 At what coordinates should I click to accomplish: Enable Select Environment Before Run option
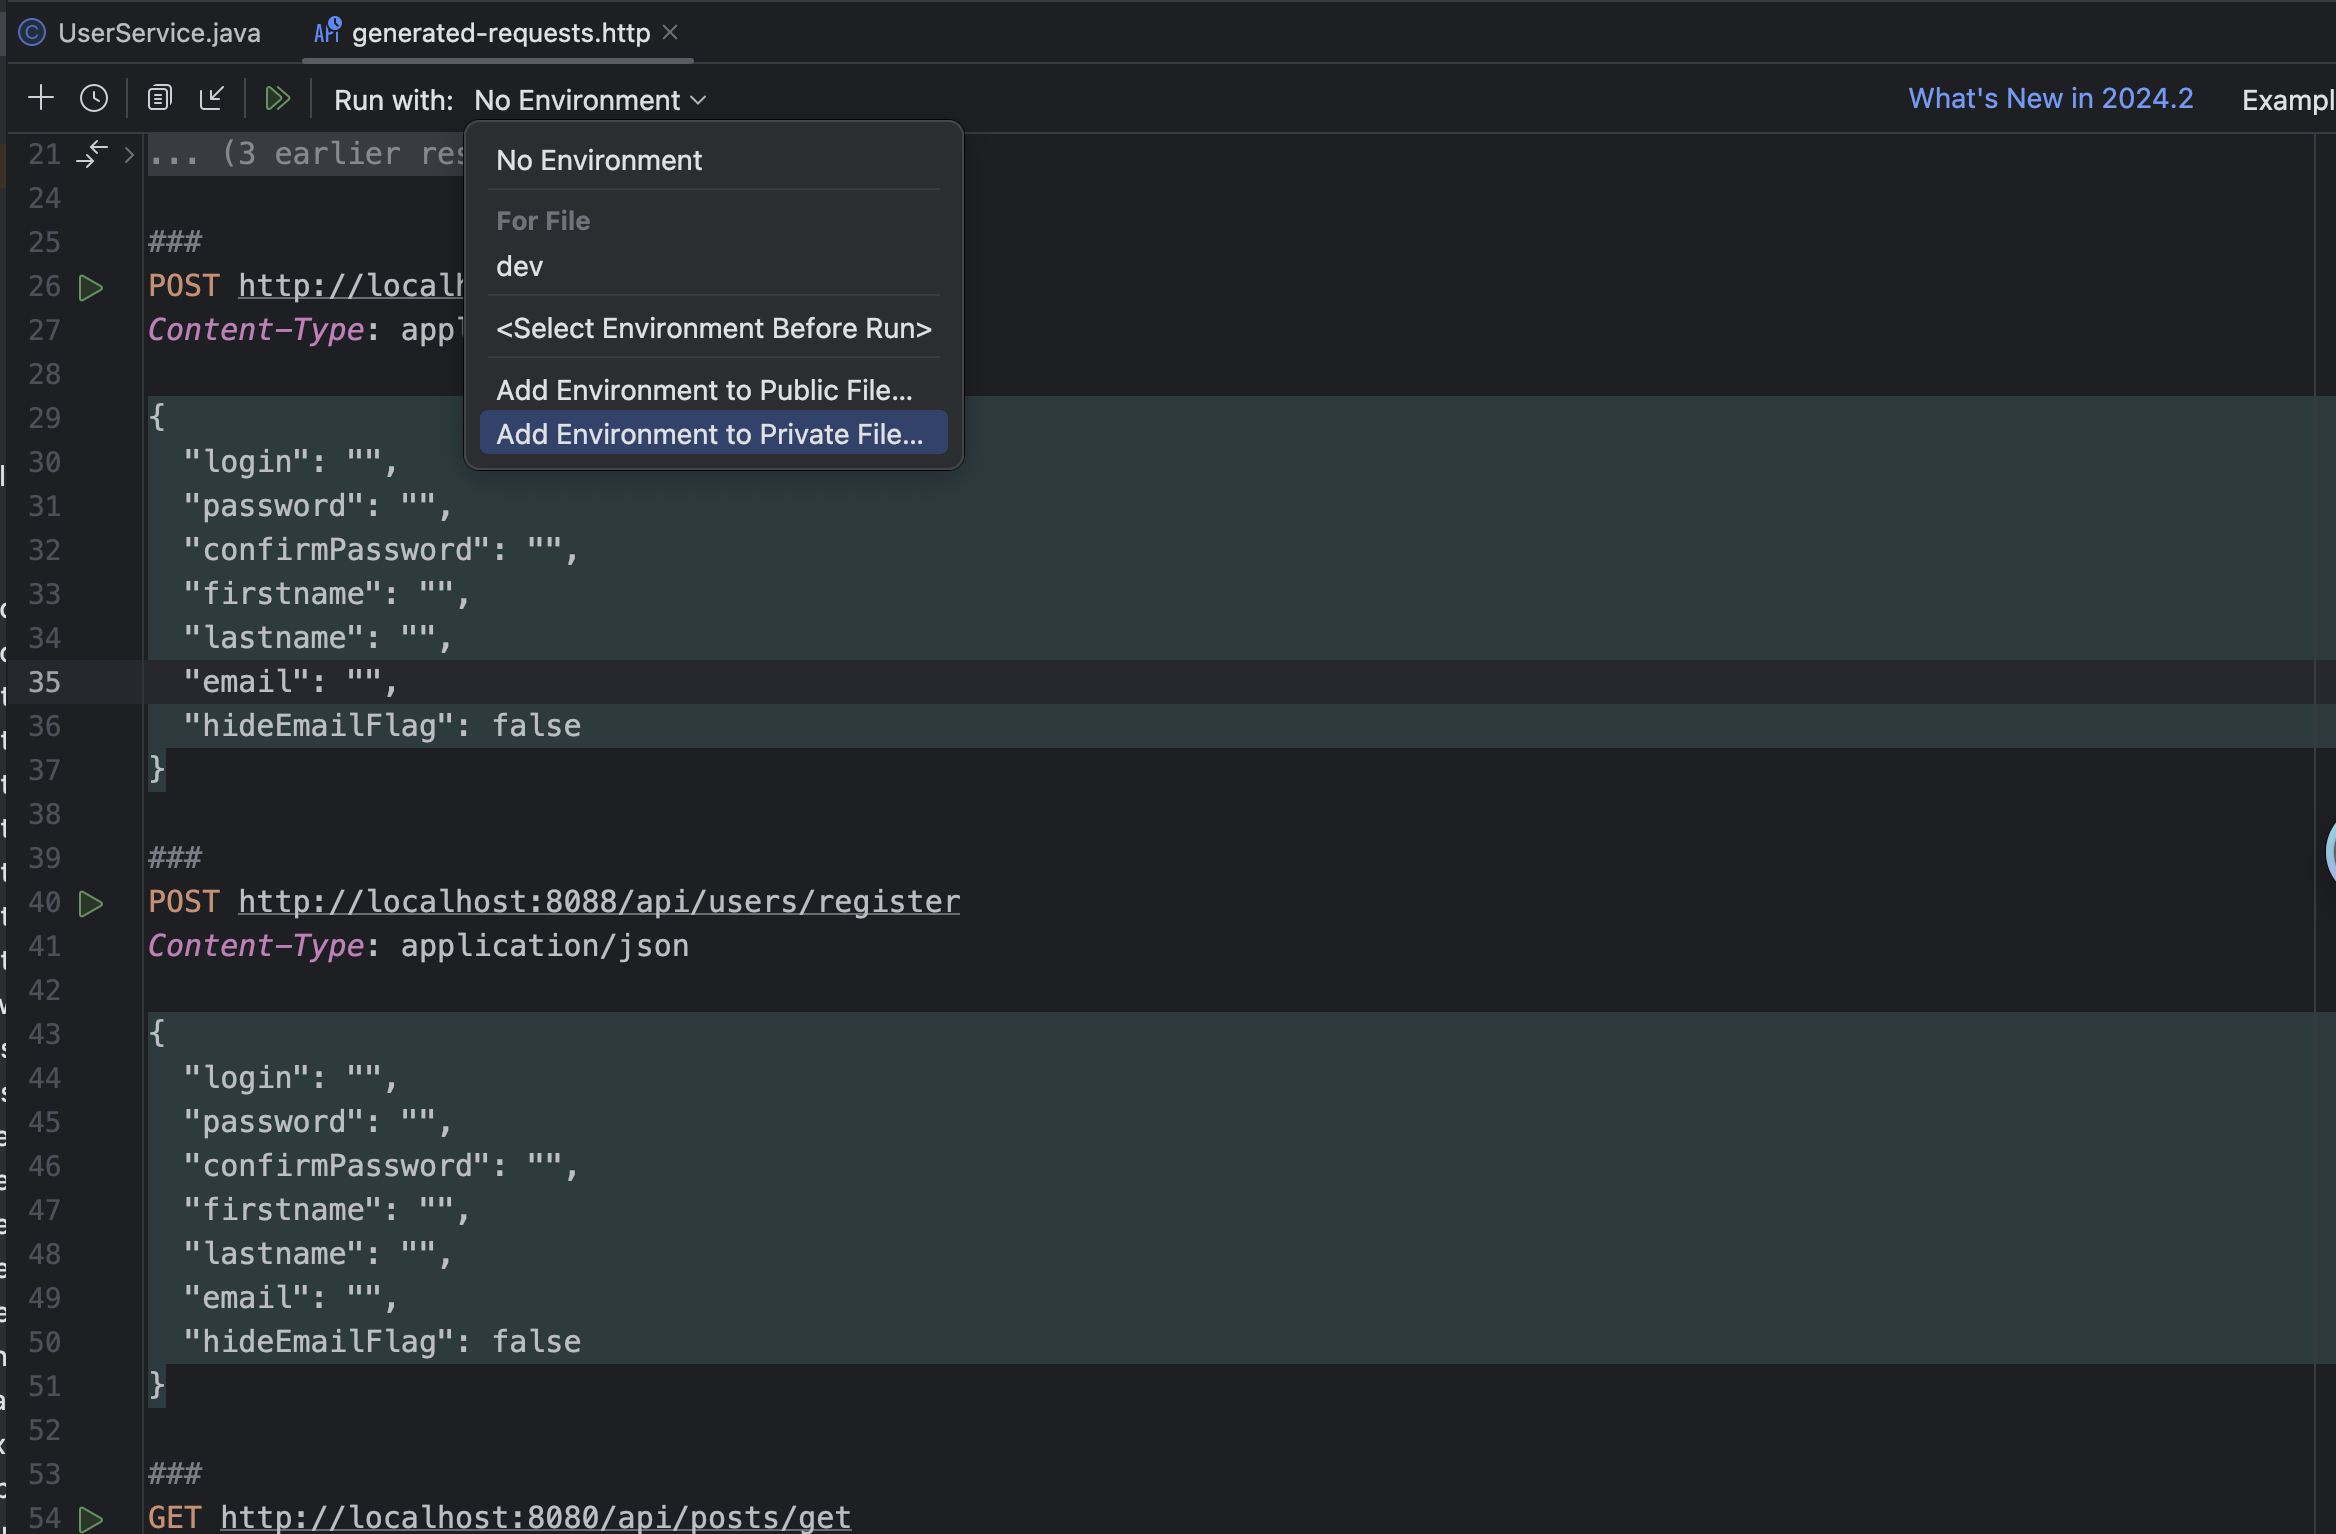[x=713, y=328]
